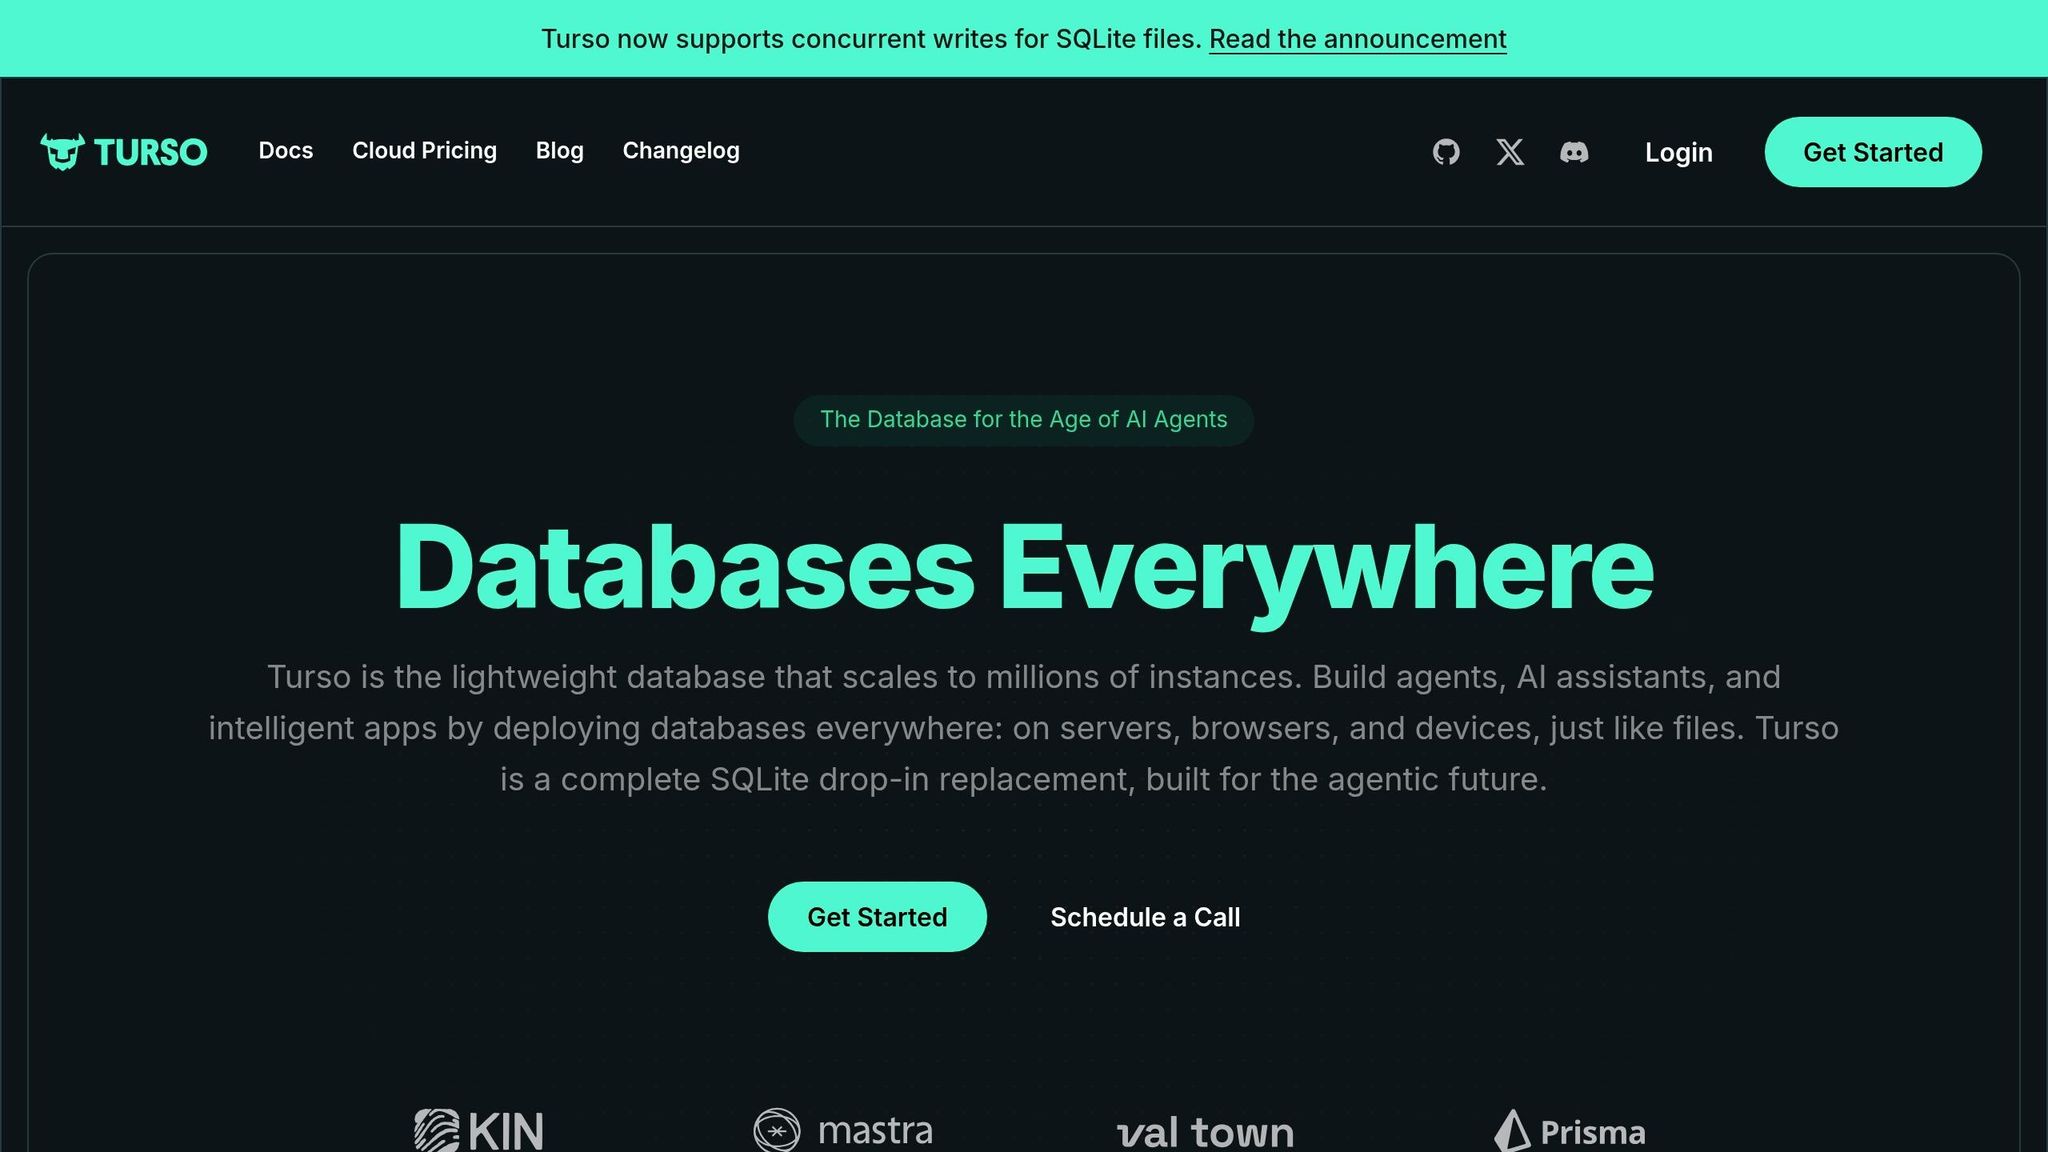This screenshot has height=1152, width=2048.
Task: Click the Age of AI Agents badge
Action: click(1023, 420)
